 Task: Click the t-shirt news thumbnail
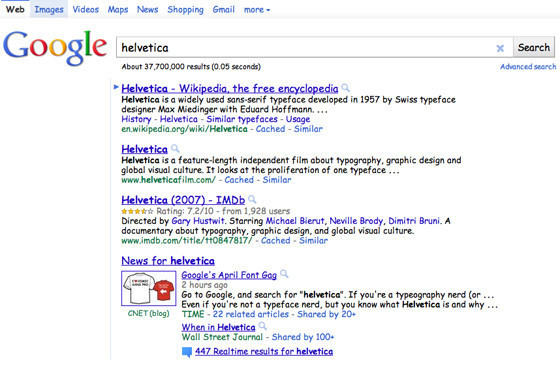[x=149, y=288]
